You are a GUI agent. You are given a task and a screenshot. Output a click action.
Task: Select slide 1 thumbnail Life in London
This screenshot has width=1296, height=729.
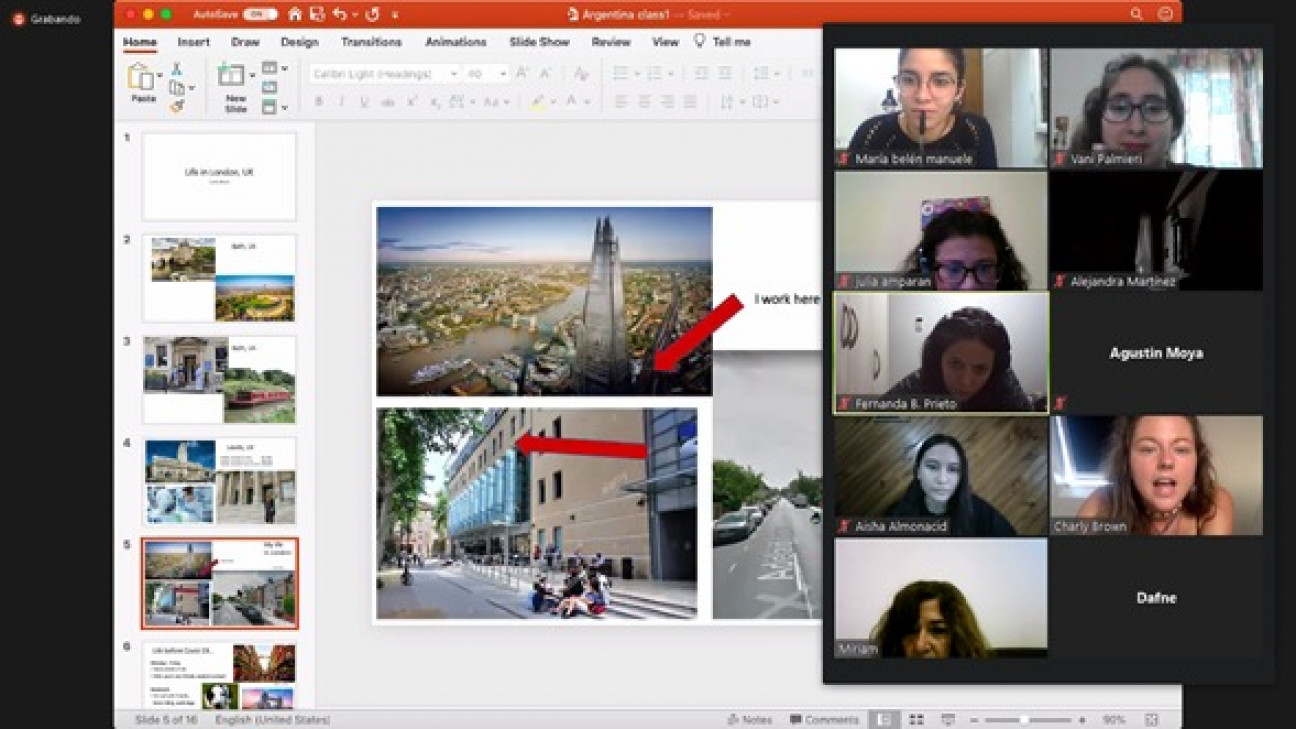pos(219,176)
